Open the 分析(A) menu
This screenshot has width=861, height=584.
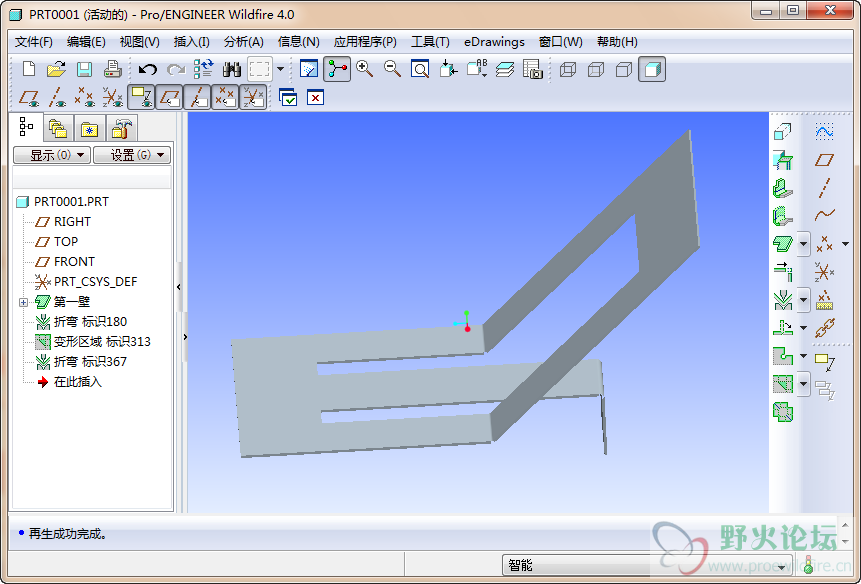pyautogui.click(x=244, y=42)
